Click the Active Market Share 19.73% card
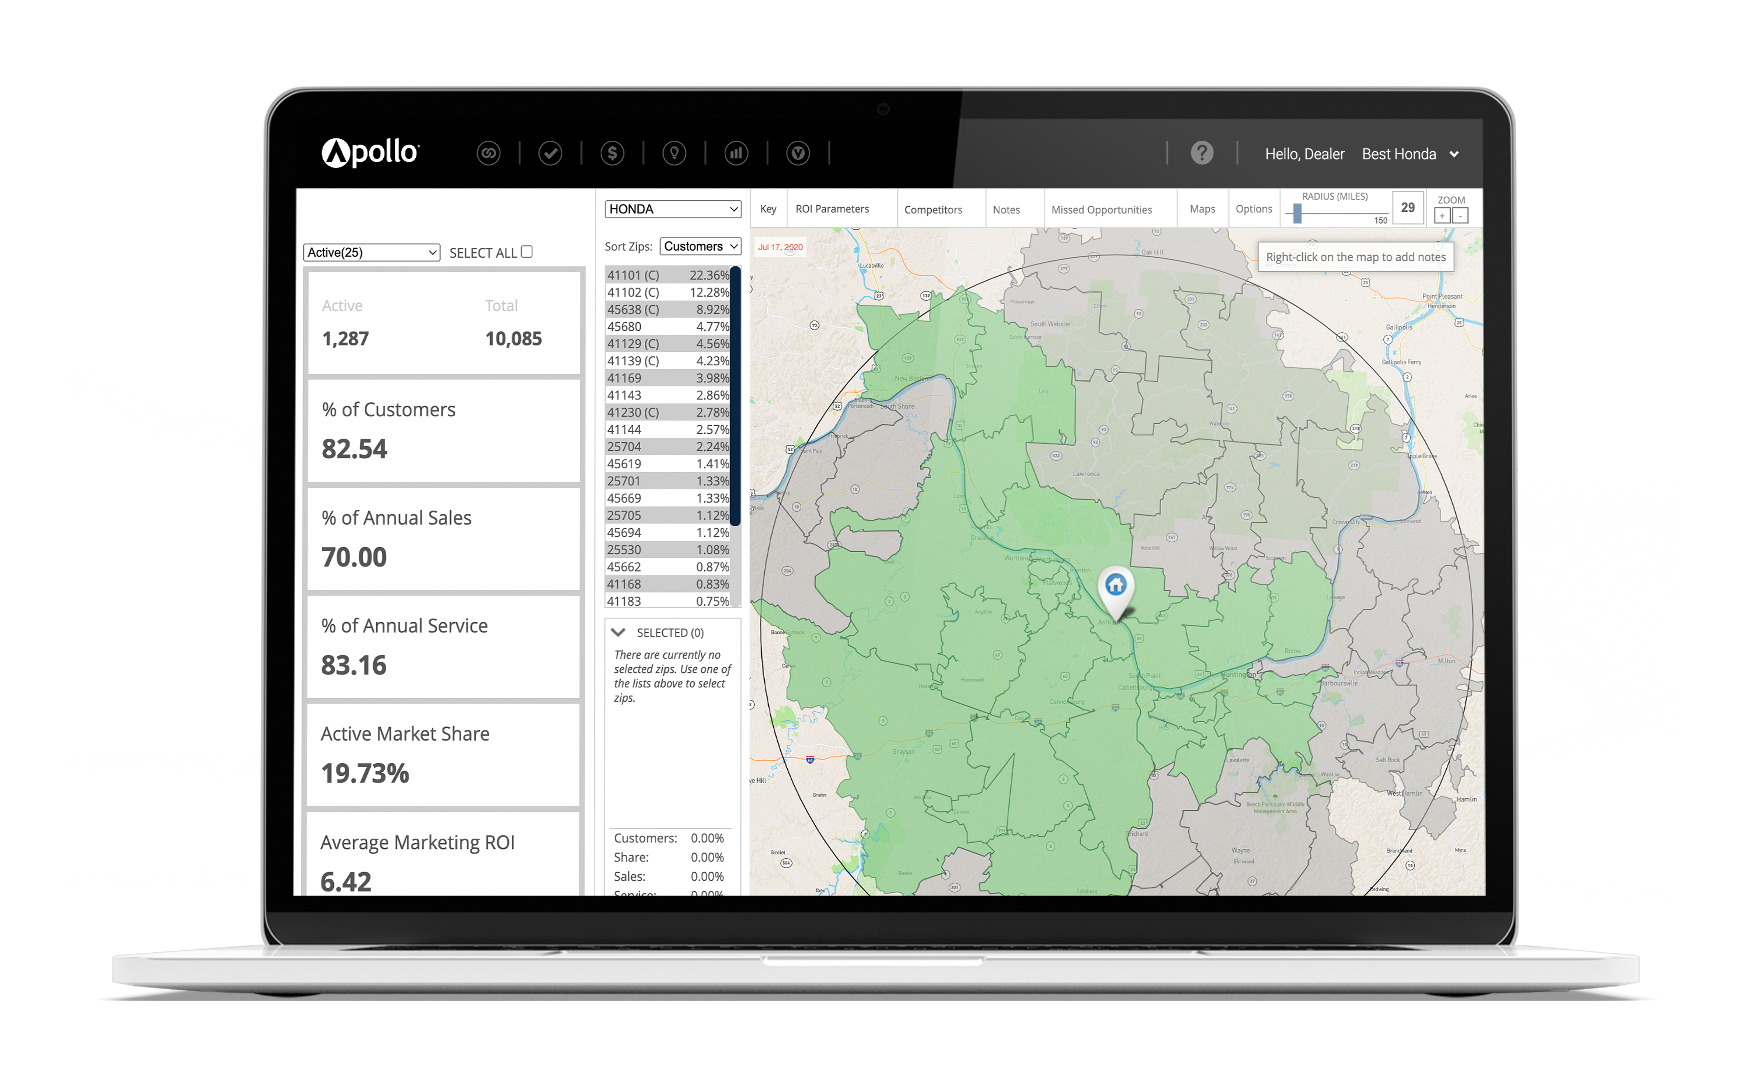 (444, 755)
